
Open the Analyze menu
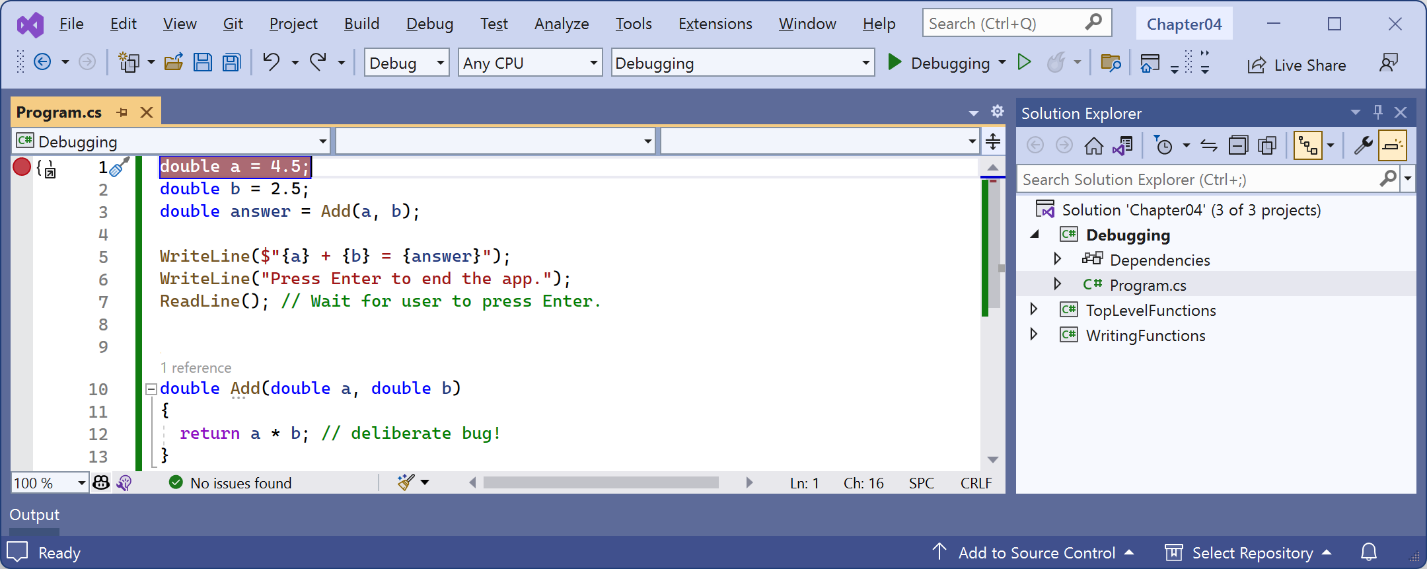pyautogui.click(x=562, y=24)
